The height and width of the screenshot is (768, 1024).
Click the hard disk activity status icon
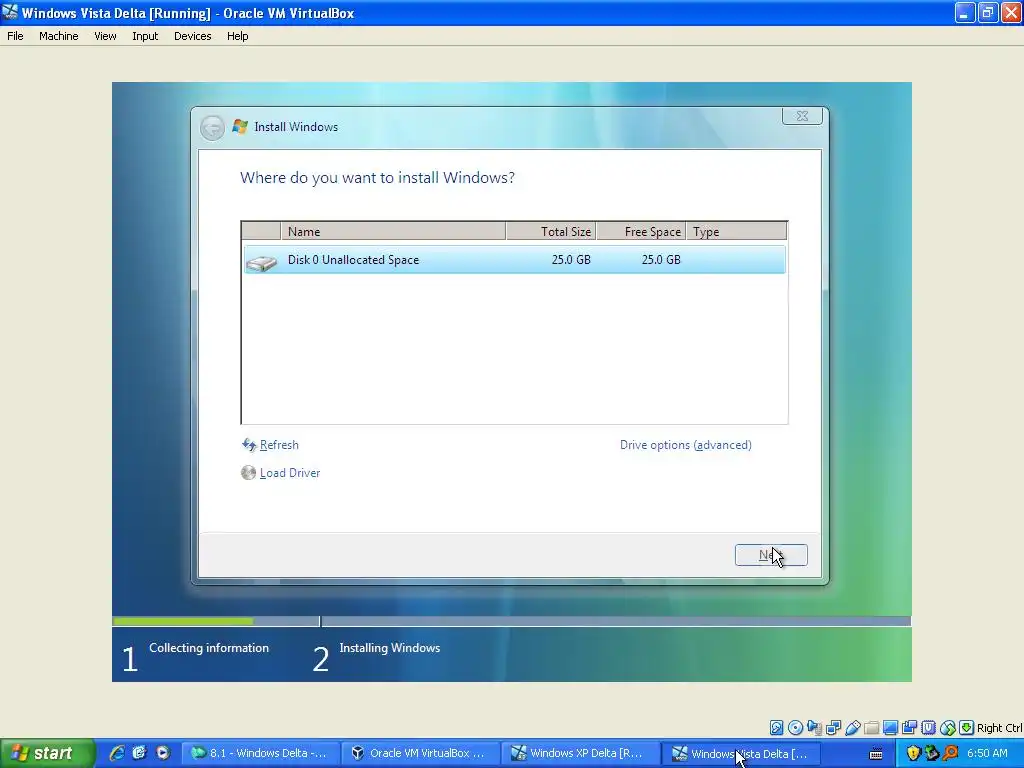[776, 728]
